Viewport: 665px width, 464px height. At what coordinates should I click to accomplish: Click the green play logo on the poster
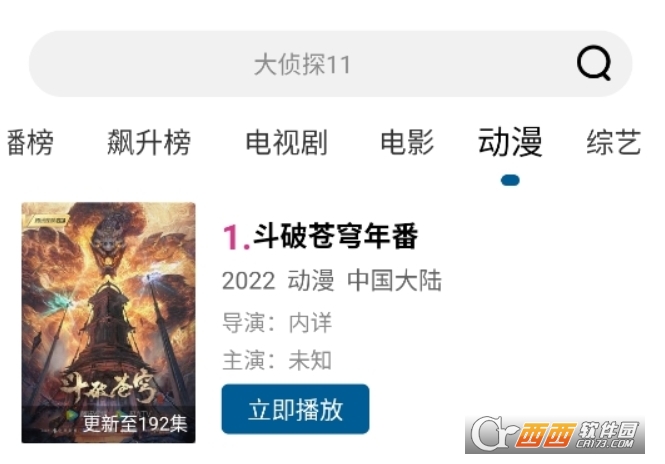tap(70, 416)
